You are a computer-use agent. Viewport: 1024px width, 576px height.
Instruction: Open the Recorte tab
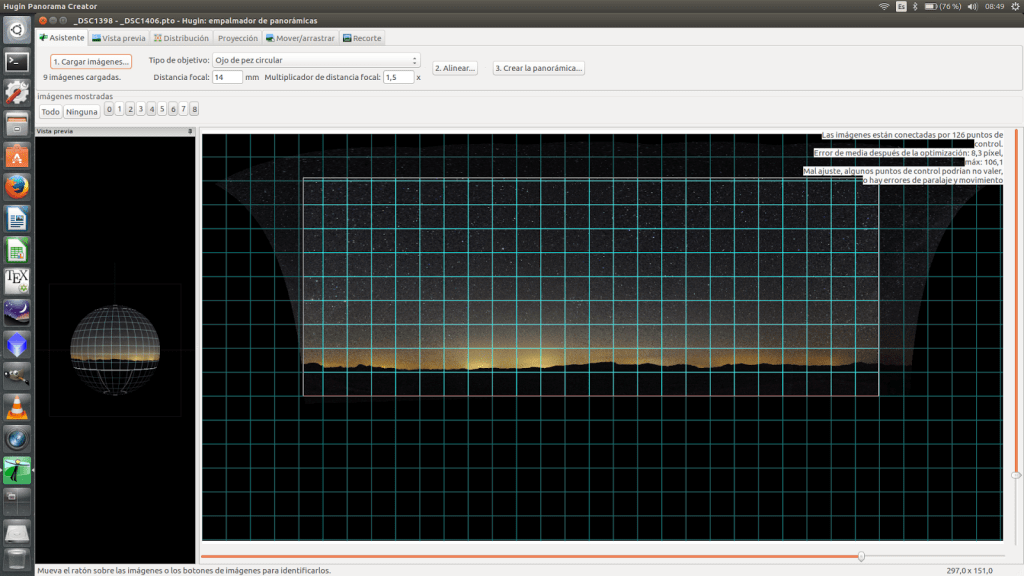(x=361, y=38)
